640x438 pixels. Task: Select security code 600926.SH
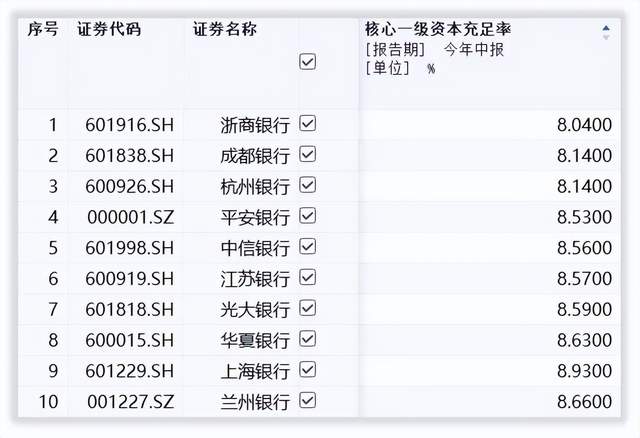tap(130, 187)
